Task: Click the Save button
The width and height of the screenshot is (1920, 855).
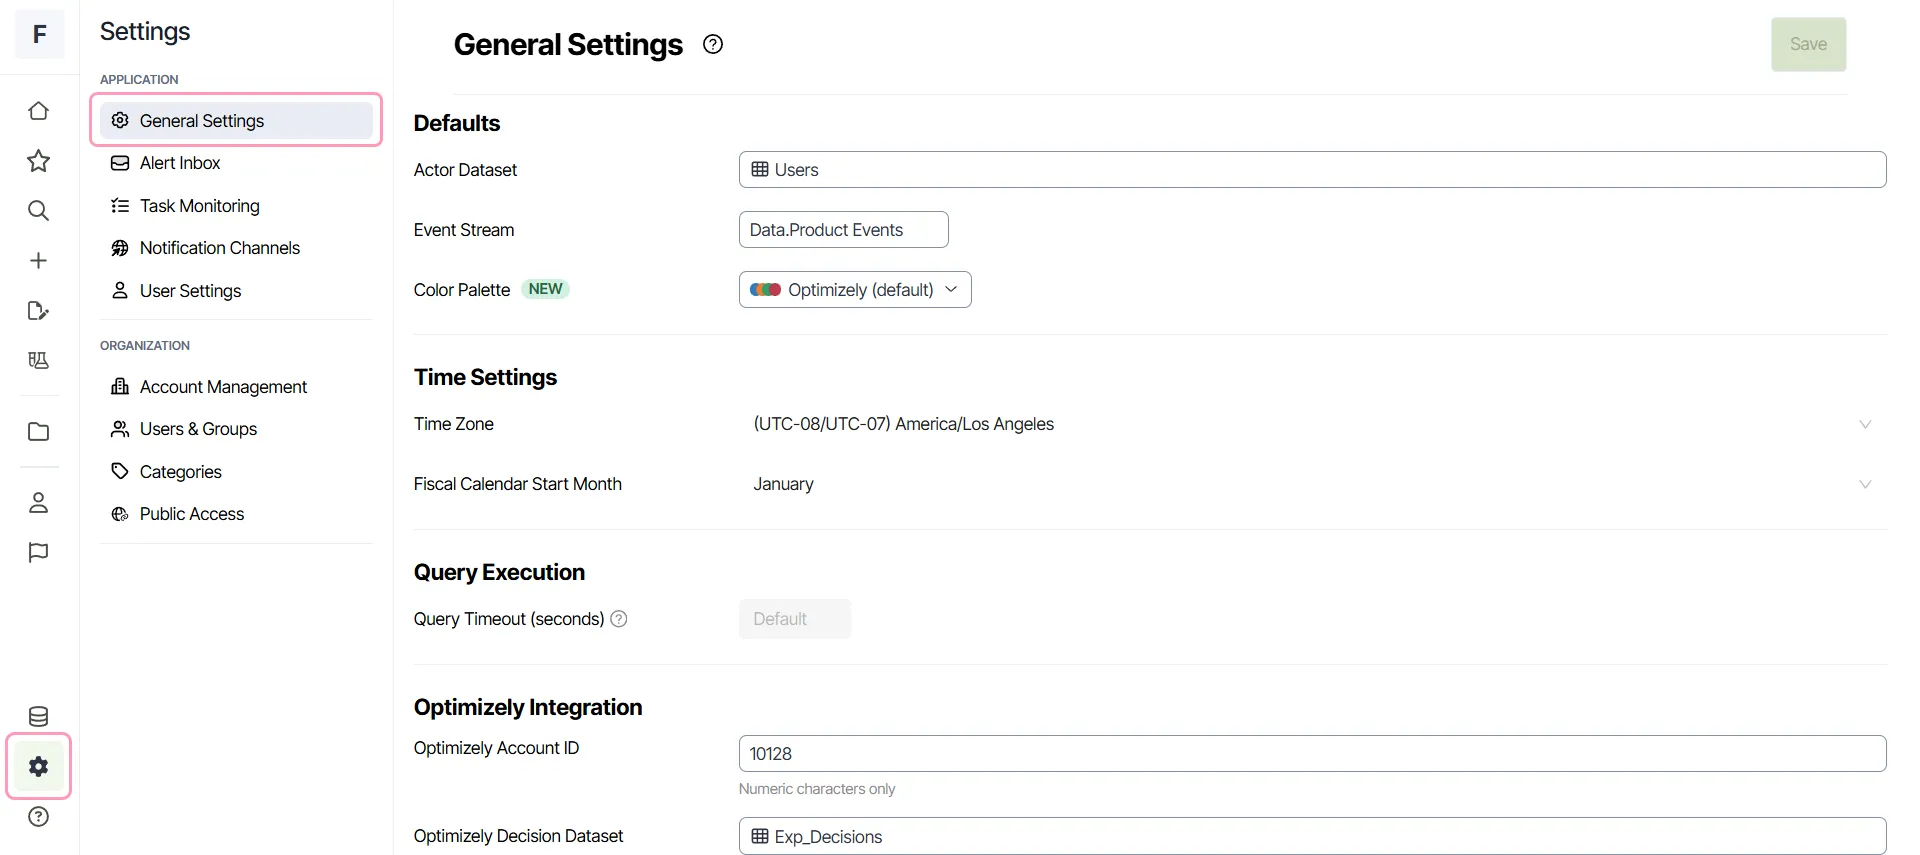Action: (1808, 44)
